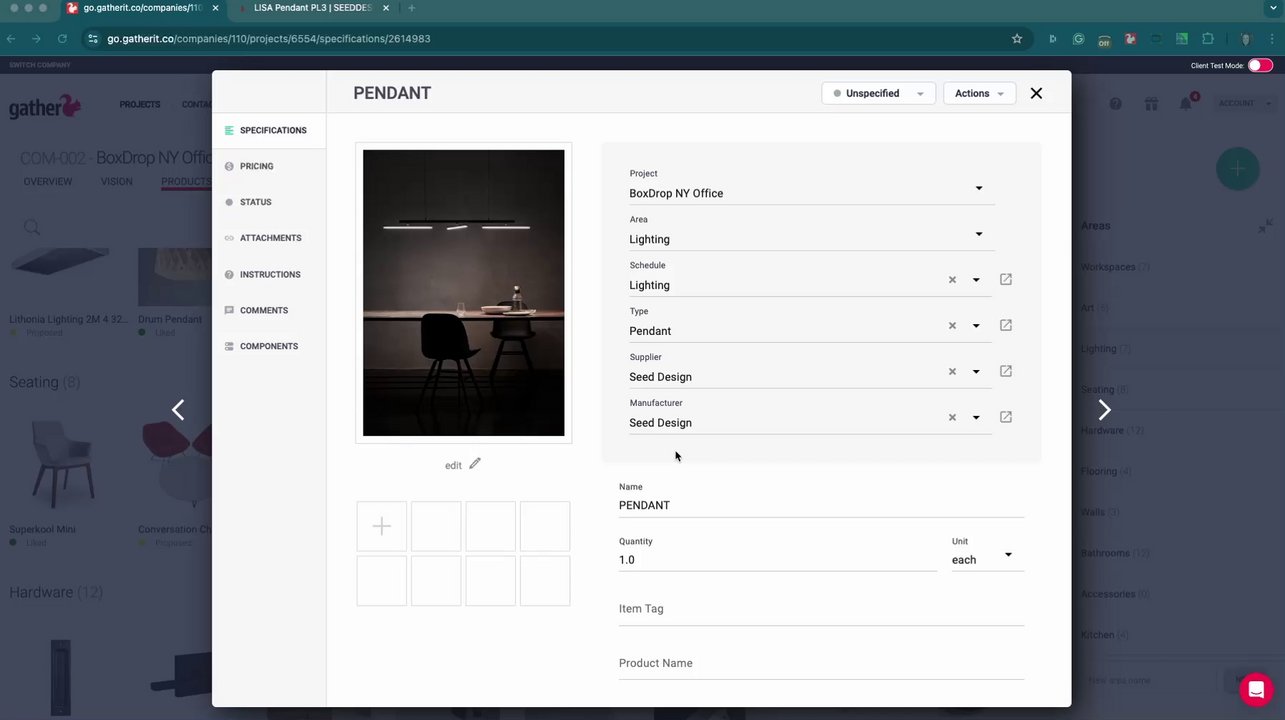Image resolution: width=1285 pixels, height=720 pixels.
Task: Click the green add plus button
Action: [1237, 169]
